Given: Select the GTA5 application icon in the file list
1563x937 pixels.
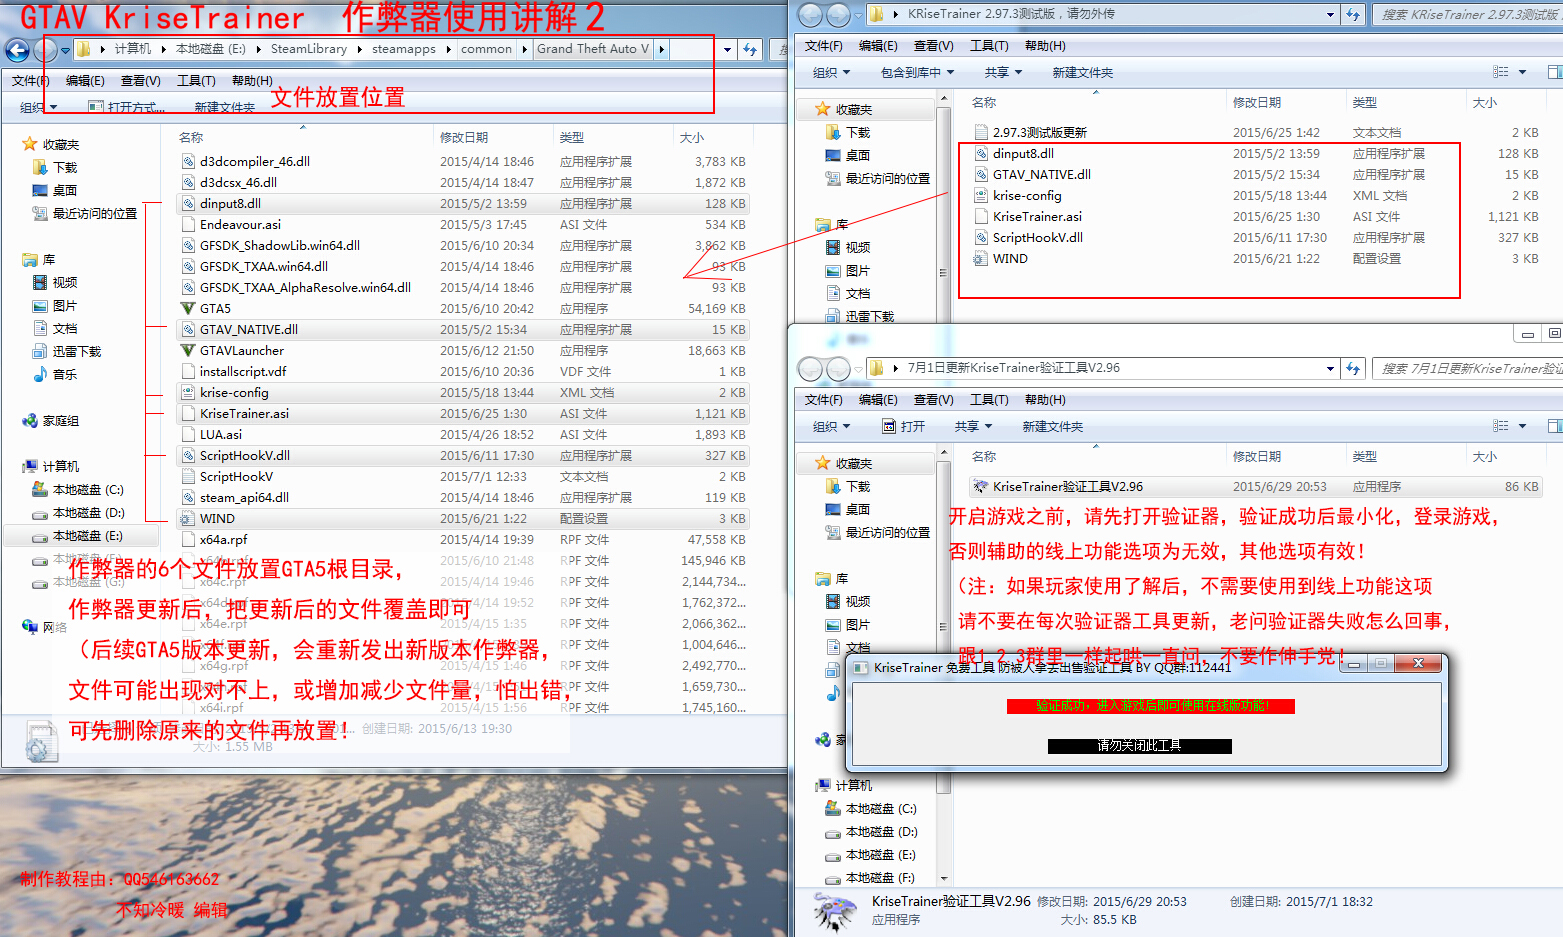Looking at the screenshot, I should point(188,308).
